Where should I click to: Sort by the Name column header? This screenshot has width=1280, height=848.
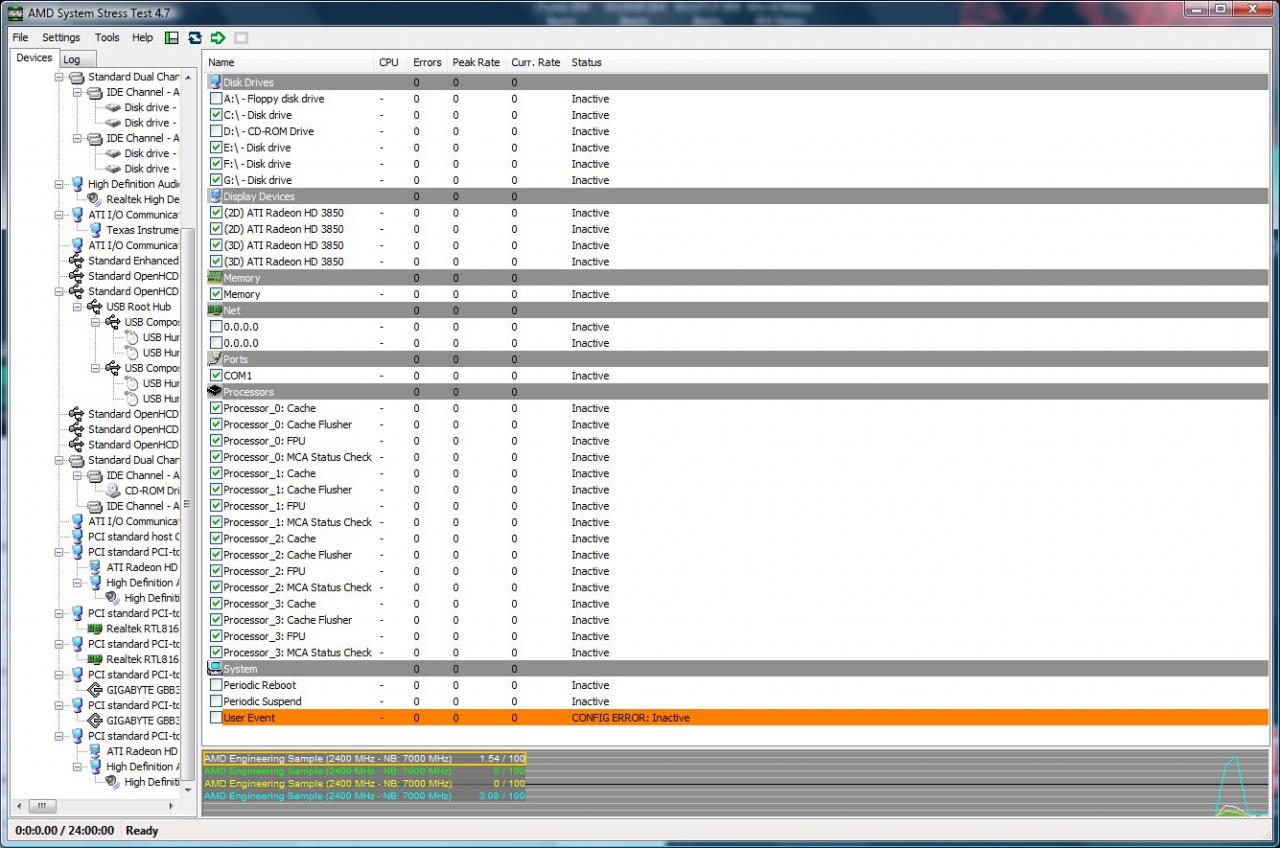click(x=288, y=62)
